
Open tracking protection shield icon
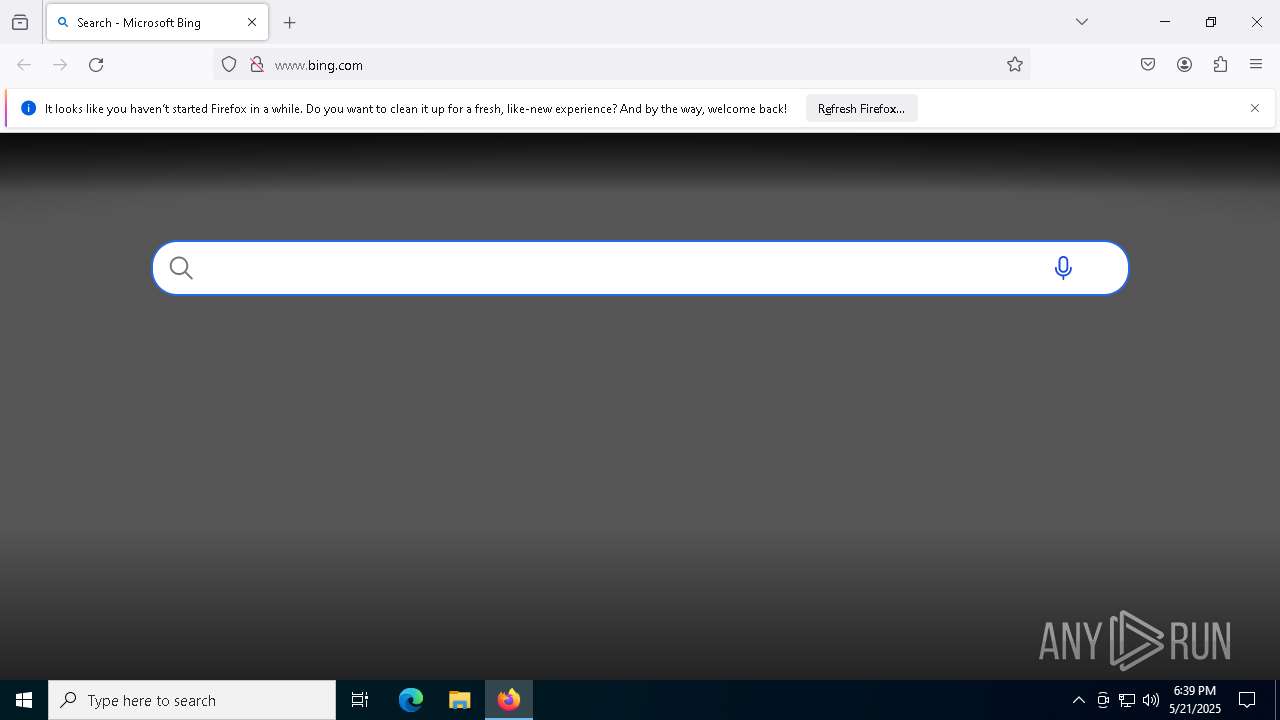click(x=229, y=65)
